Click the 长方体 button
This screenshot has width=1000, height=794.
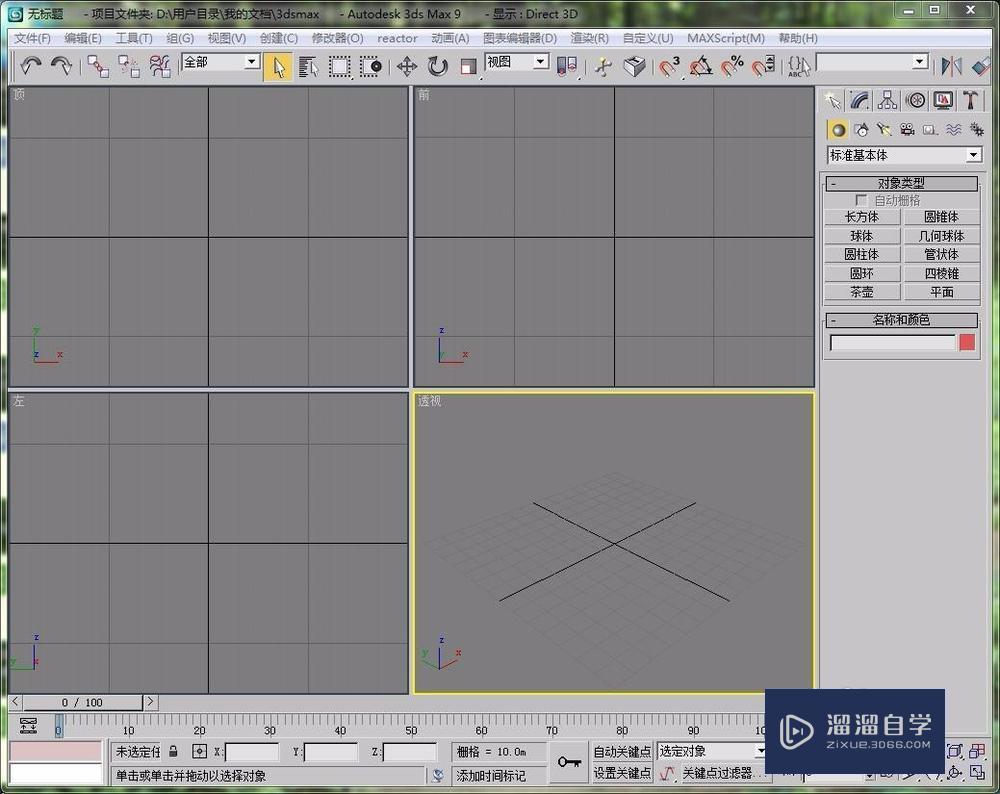[862, 217]
